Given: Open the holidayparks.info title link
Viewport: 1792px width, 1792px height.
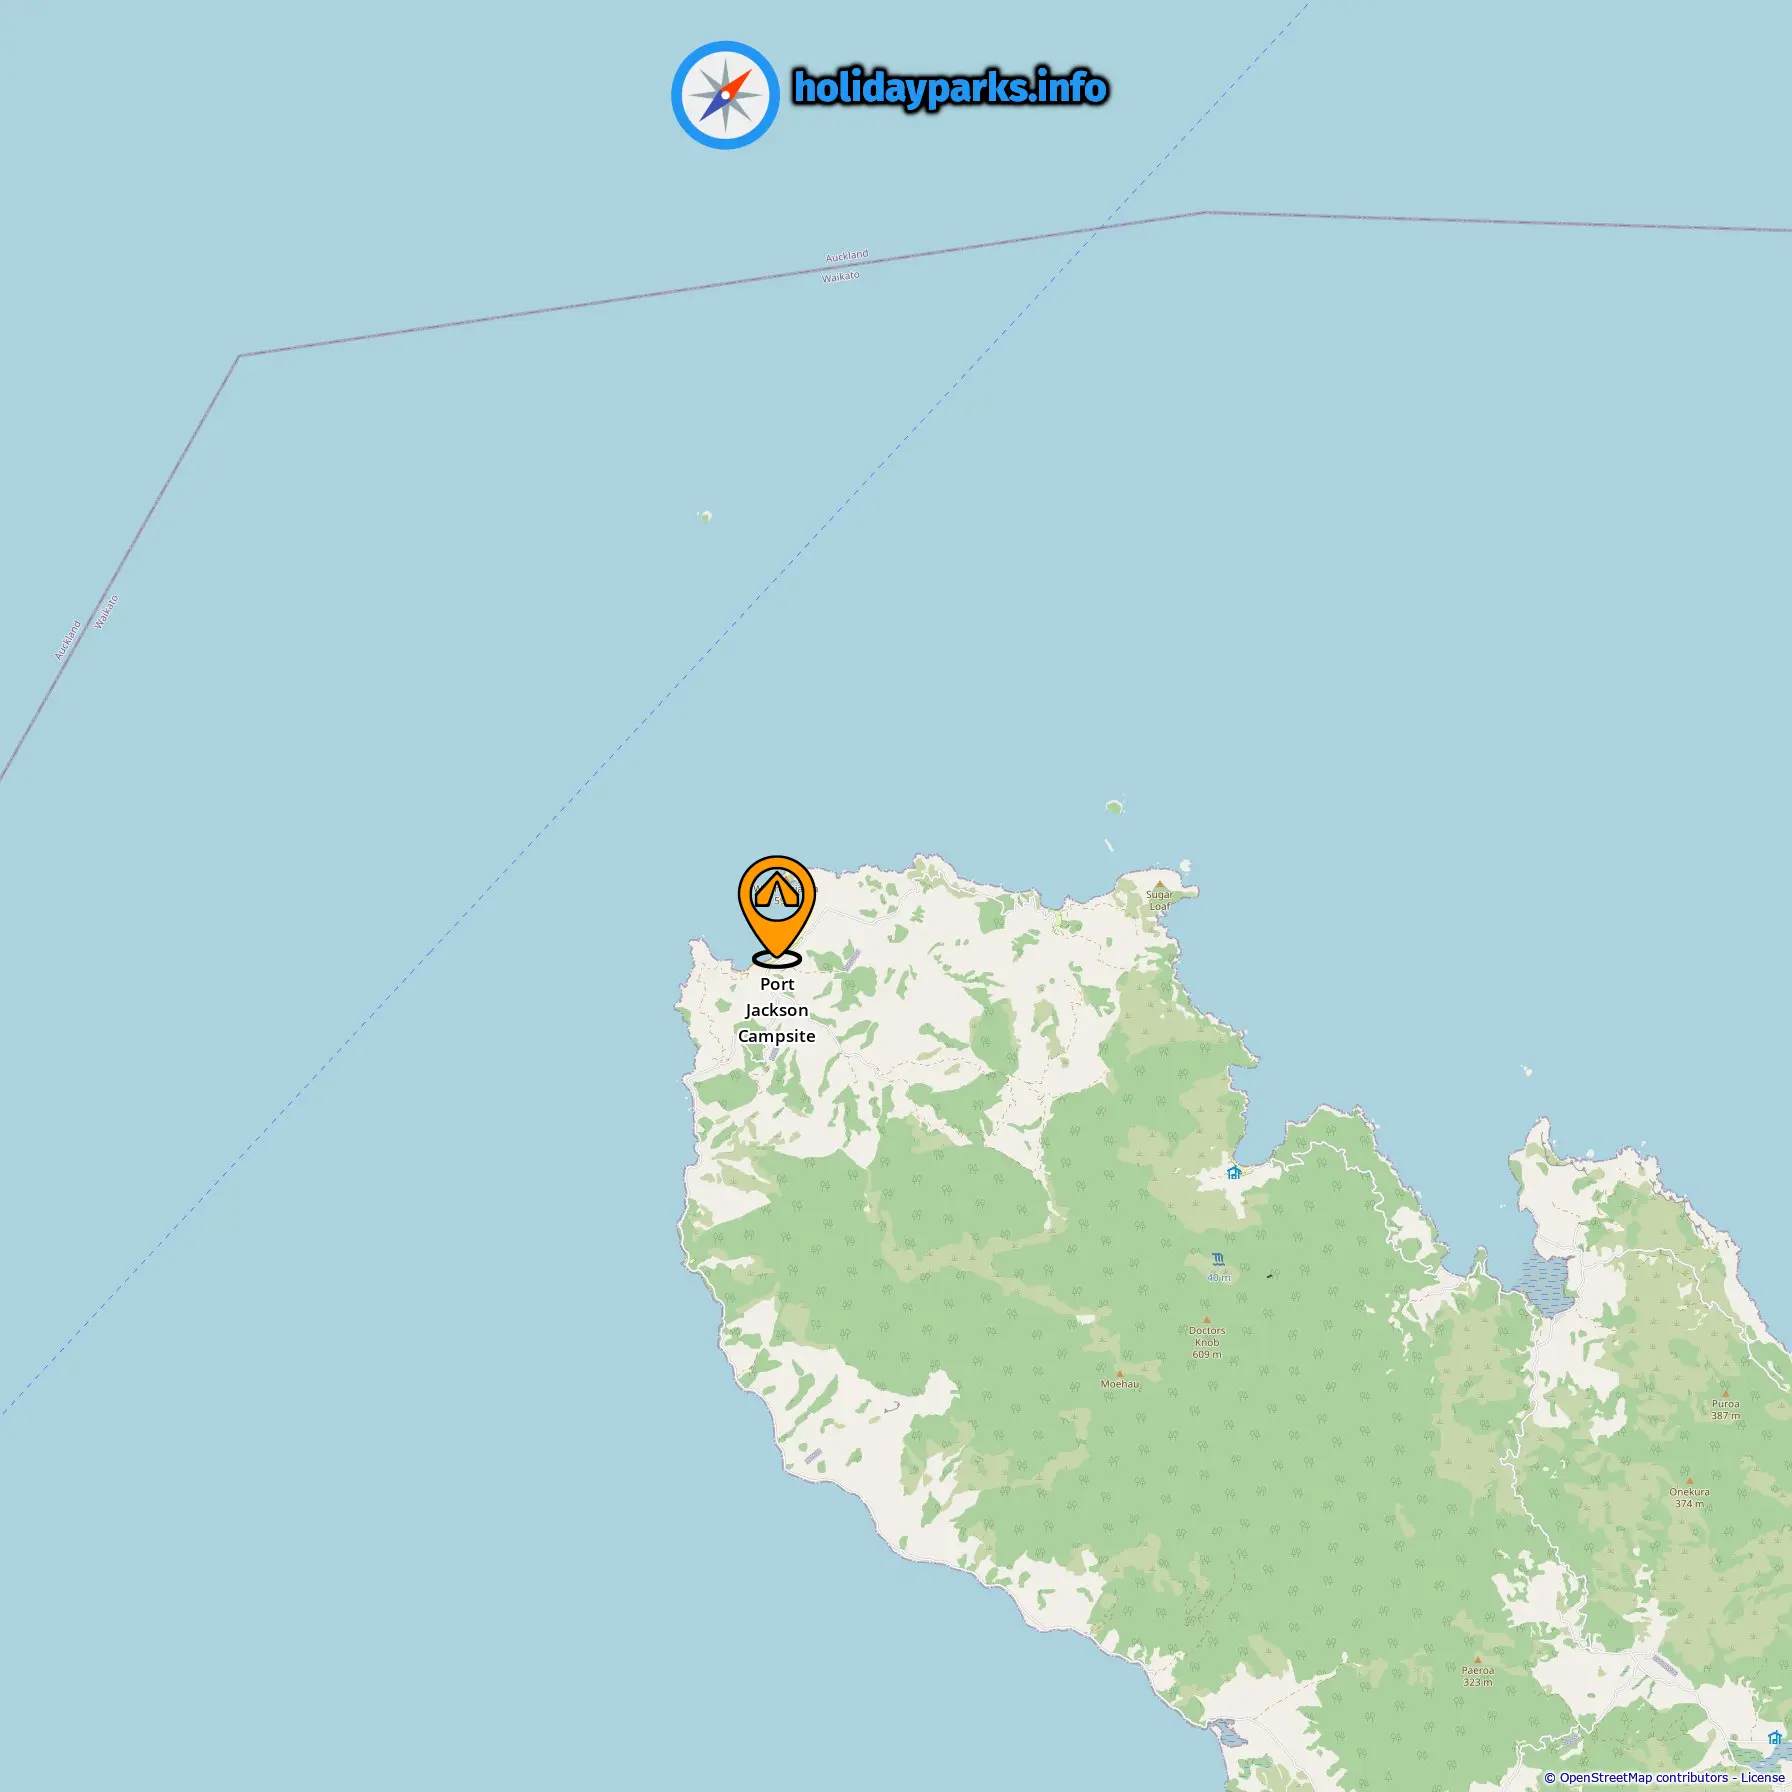Looking at the screenshot, I should [950, 88].
